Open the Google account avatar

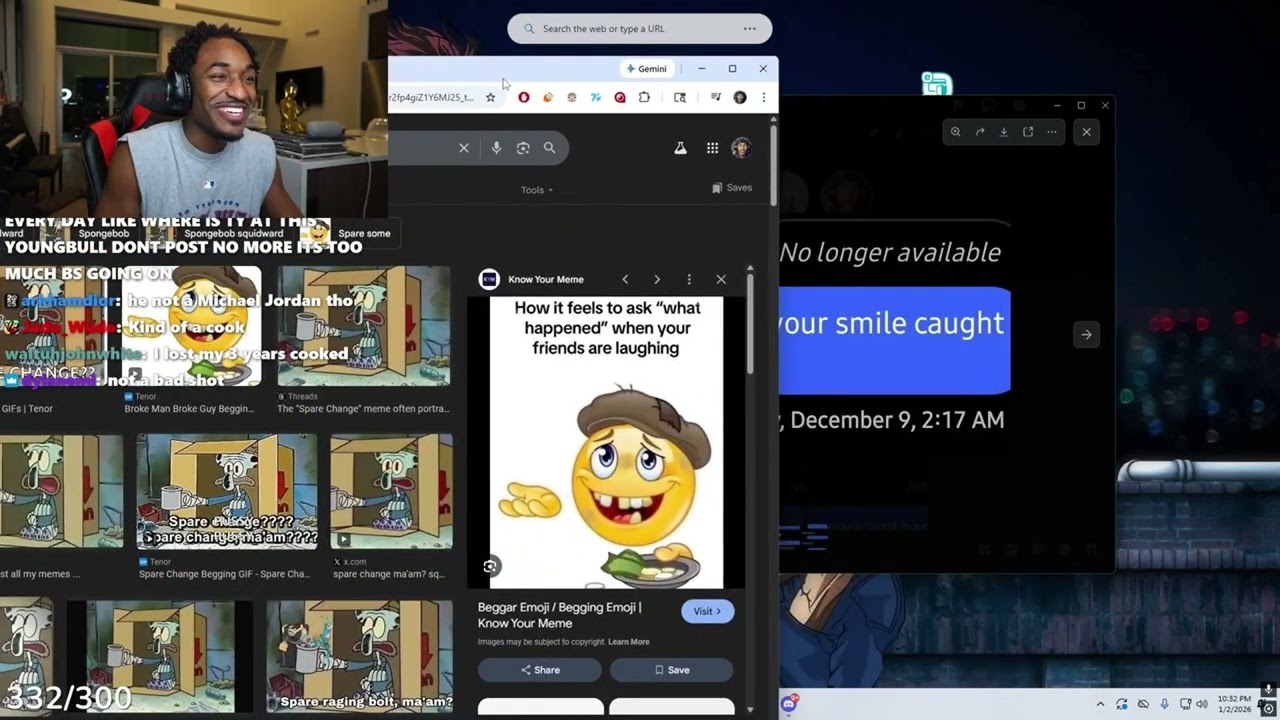[741, 148]
